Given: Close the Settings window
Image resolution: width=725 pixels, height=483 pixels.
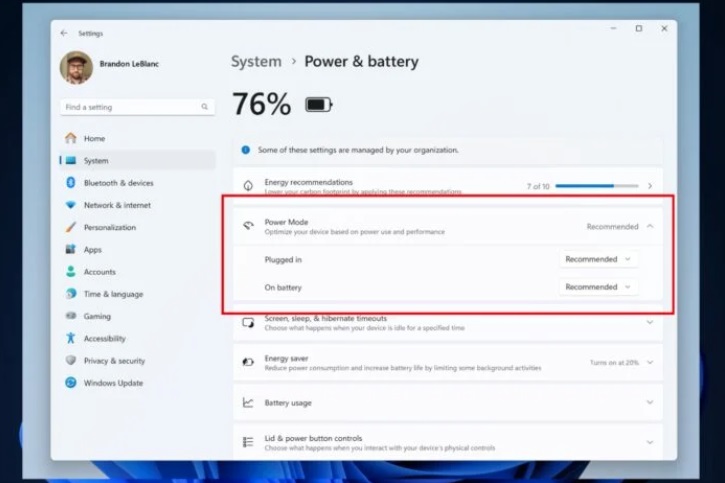Looking at the screenshot, I should (x=664, y=29).
